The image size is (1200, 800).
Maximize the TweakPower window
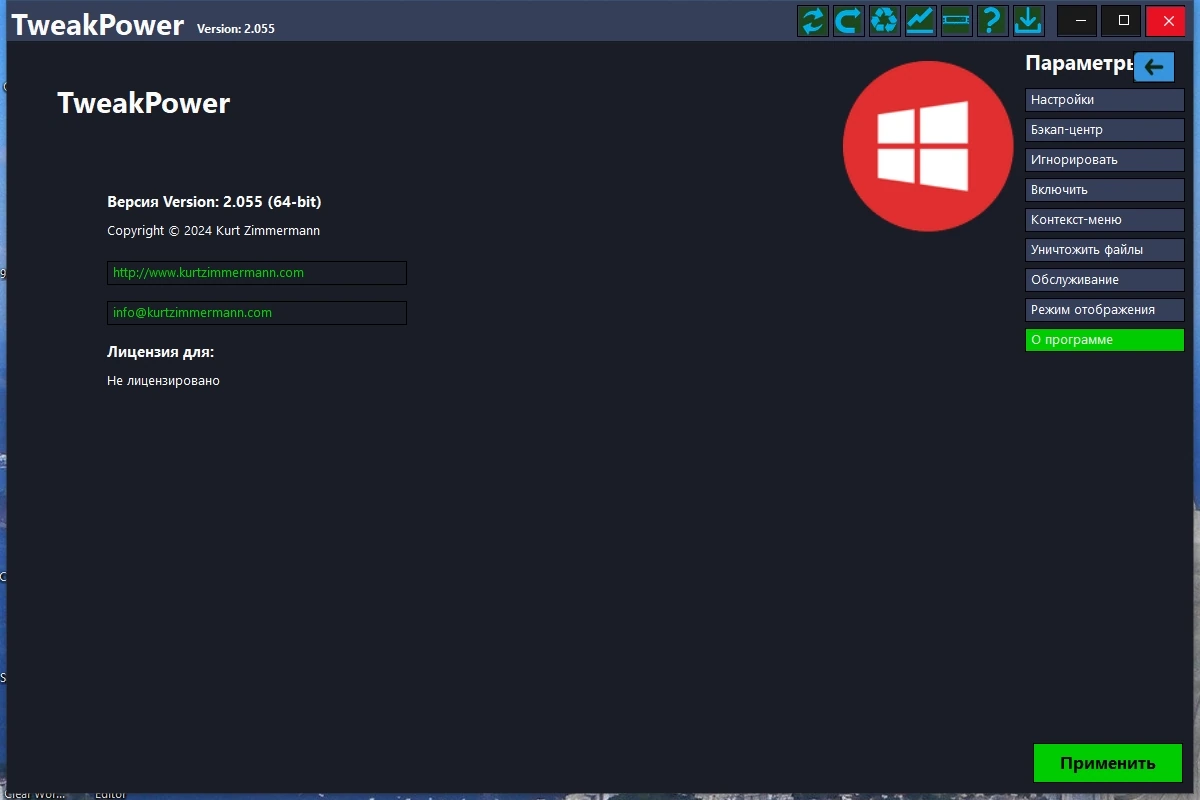pyautogui.click(x=1122, y=20)
